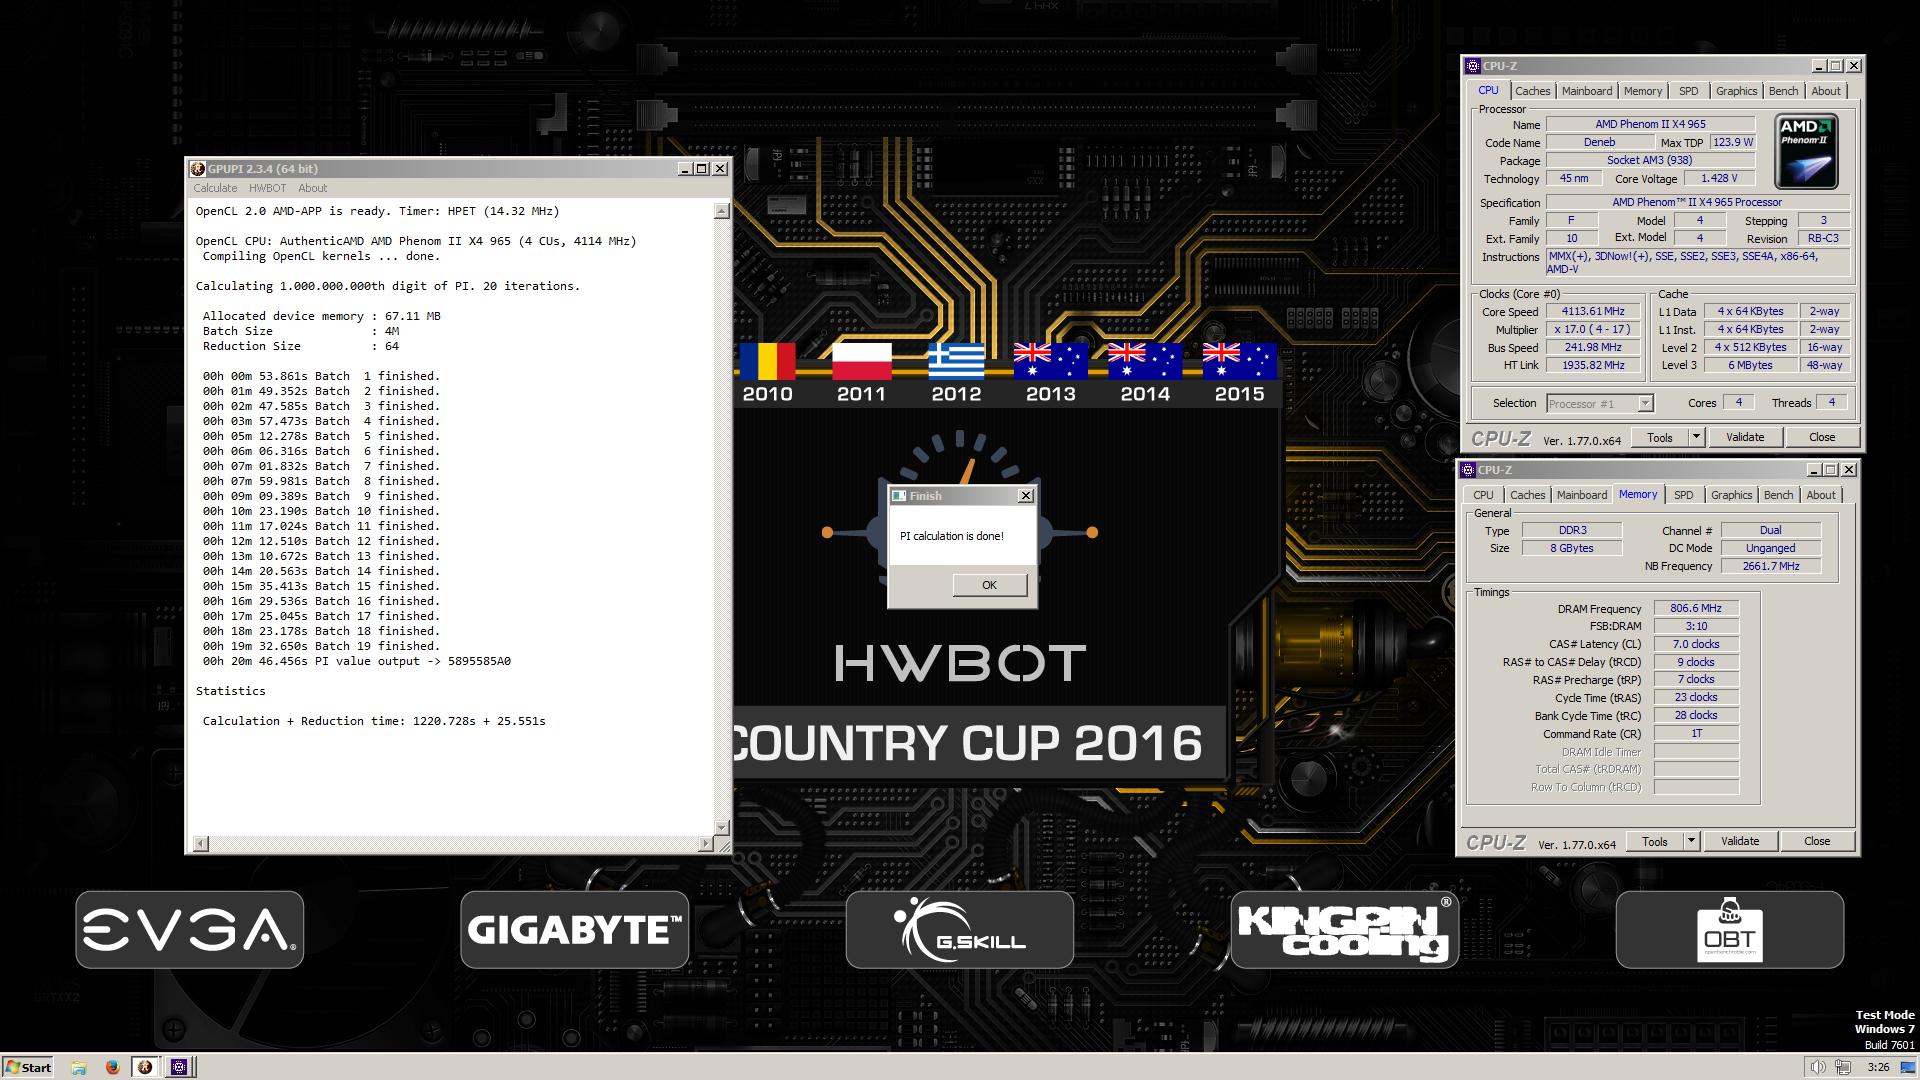The image size is (1920, 1080).
Task: Click the Core Speed 4113.61 MHz field
Action: [1593, 312]
